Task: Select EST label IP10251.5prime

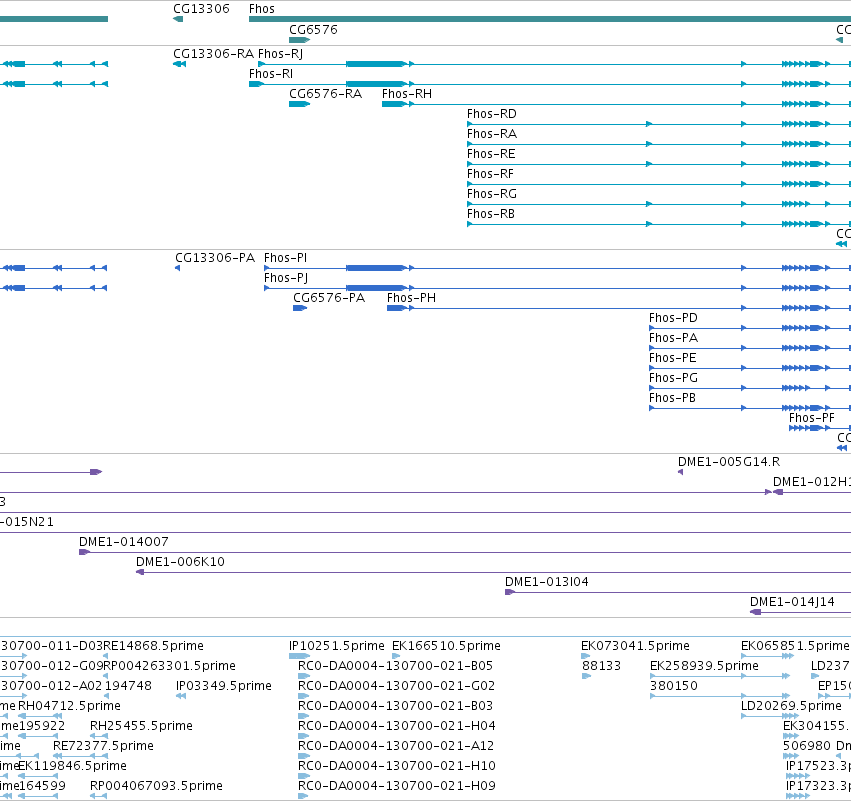Action: (337, 646)
